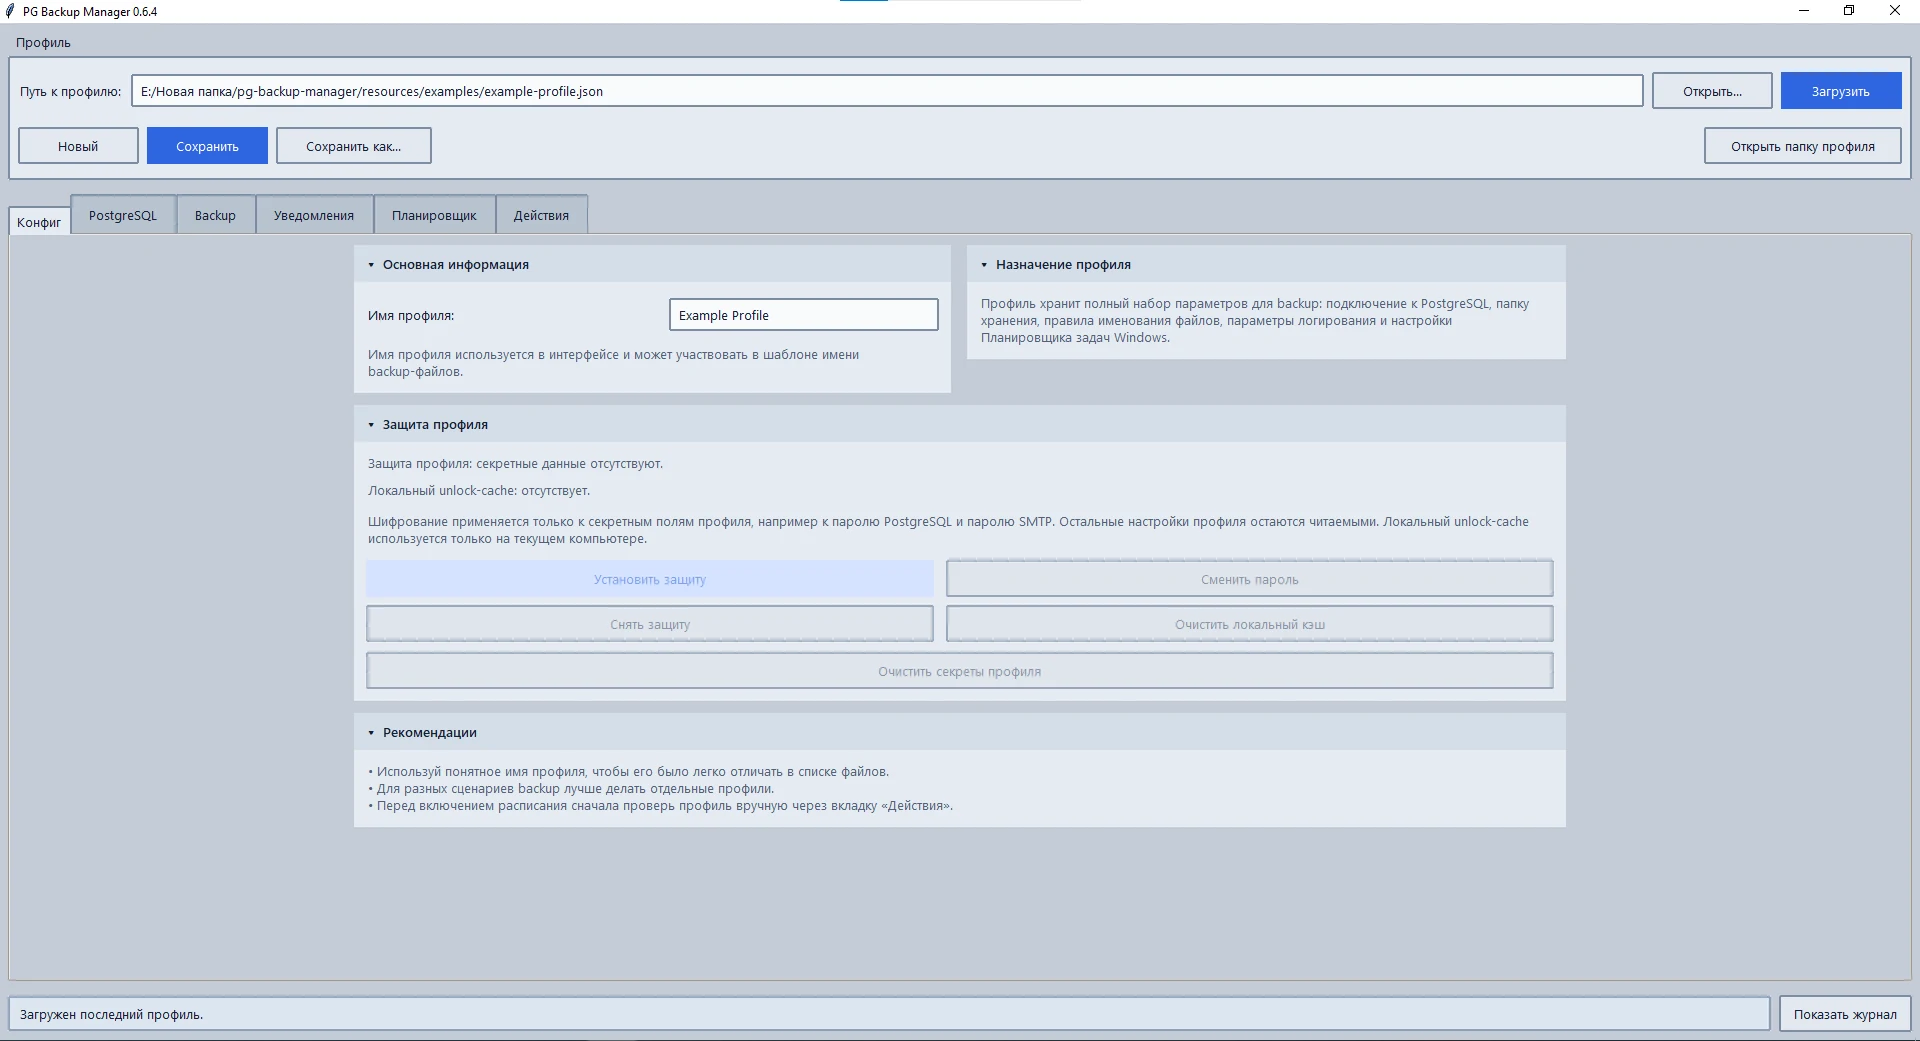This screenshot has height=1041, width=1920.
Task: Switch to the Уведомления tab
Action: click(314, 215)
